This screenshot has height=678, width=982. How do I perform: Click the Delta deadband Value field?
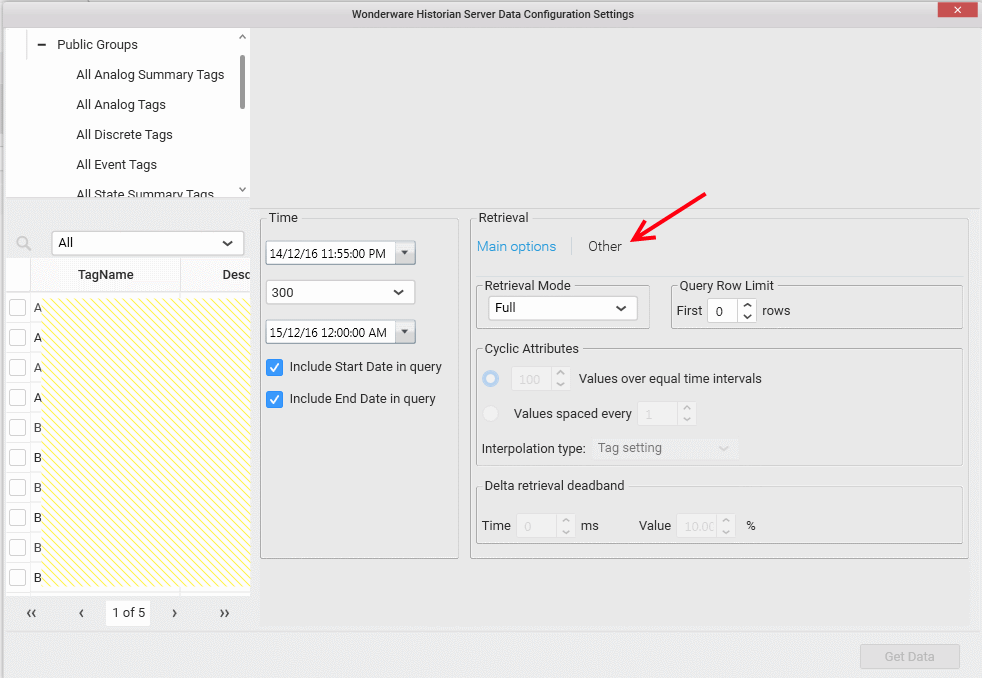pos(698,526)
